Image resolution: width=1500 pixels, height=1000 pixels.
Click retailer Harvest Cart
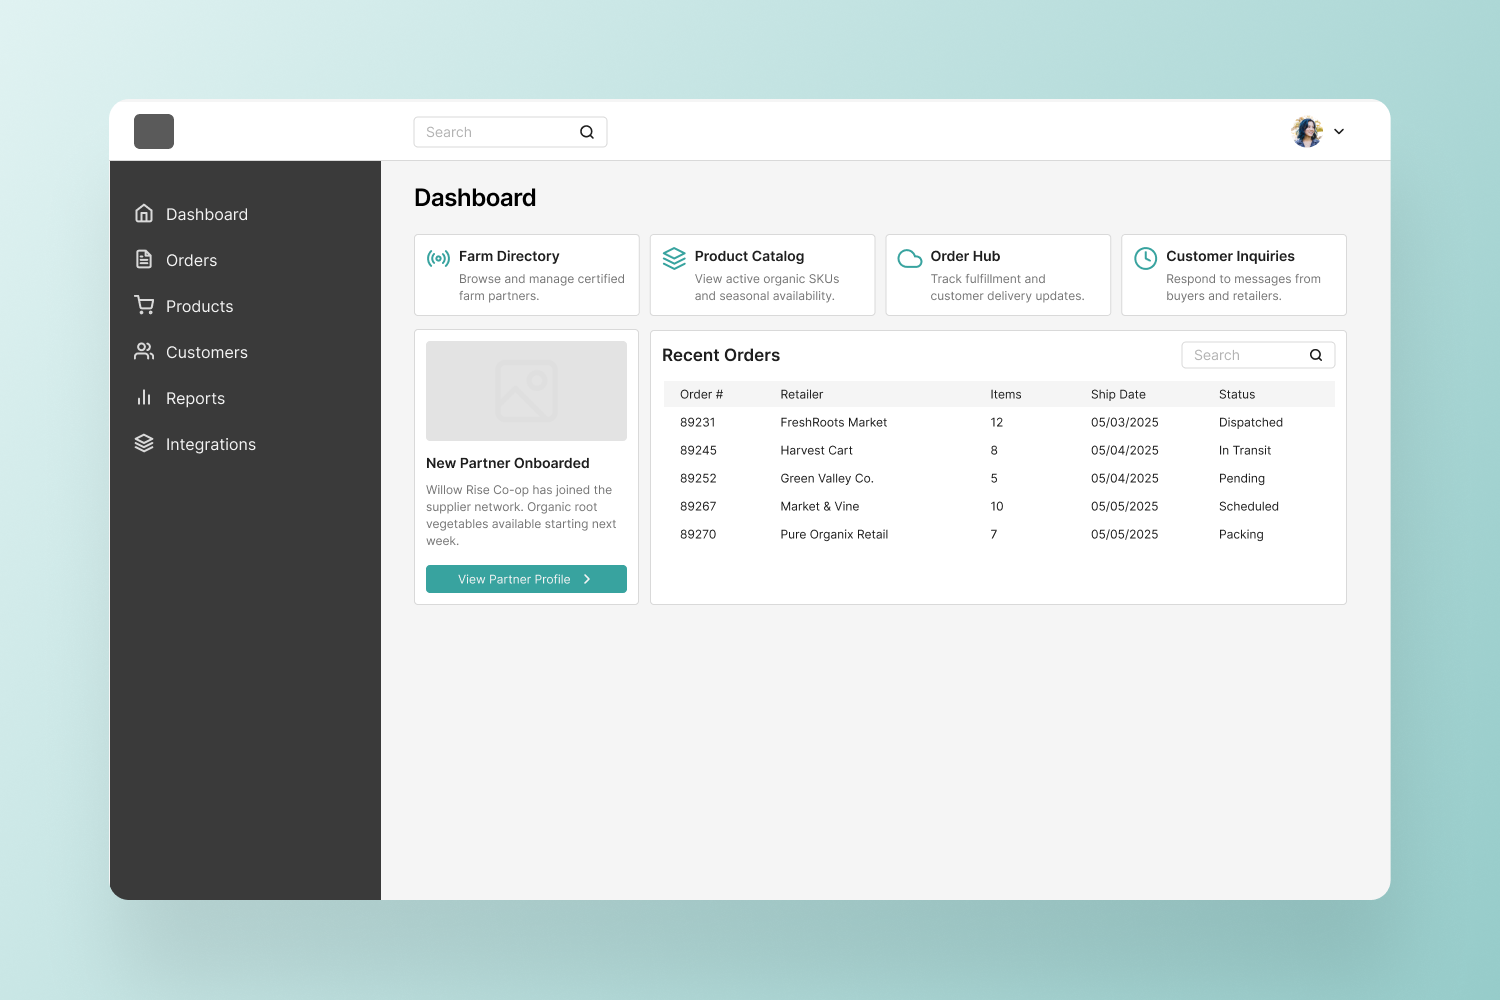coord(817,450)
